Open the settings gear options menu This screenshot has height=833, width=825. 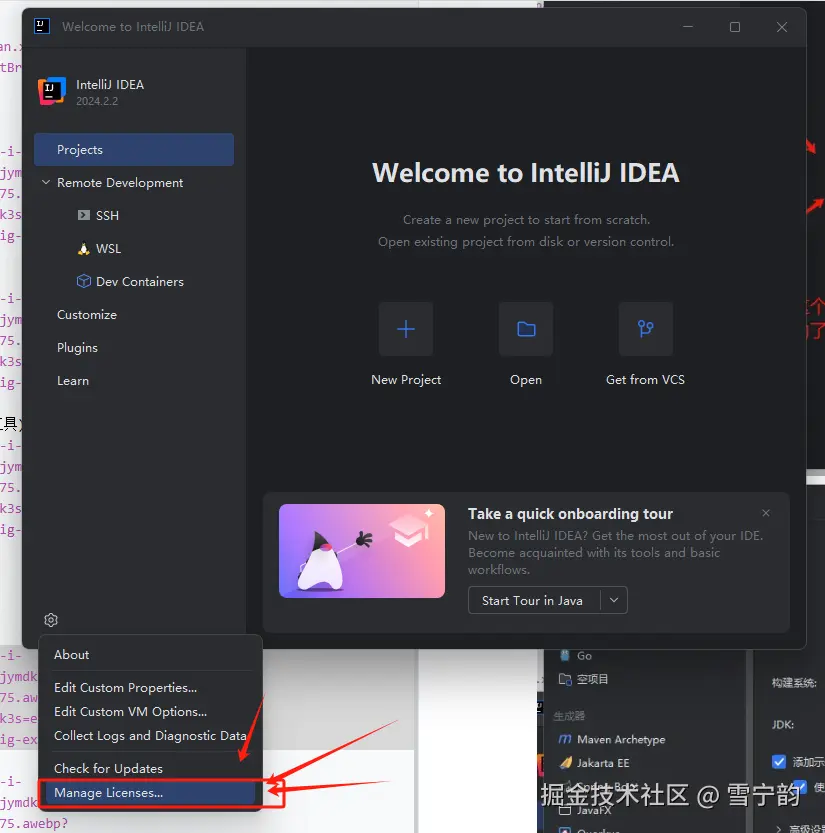point(51,620)
